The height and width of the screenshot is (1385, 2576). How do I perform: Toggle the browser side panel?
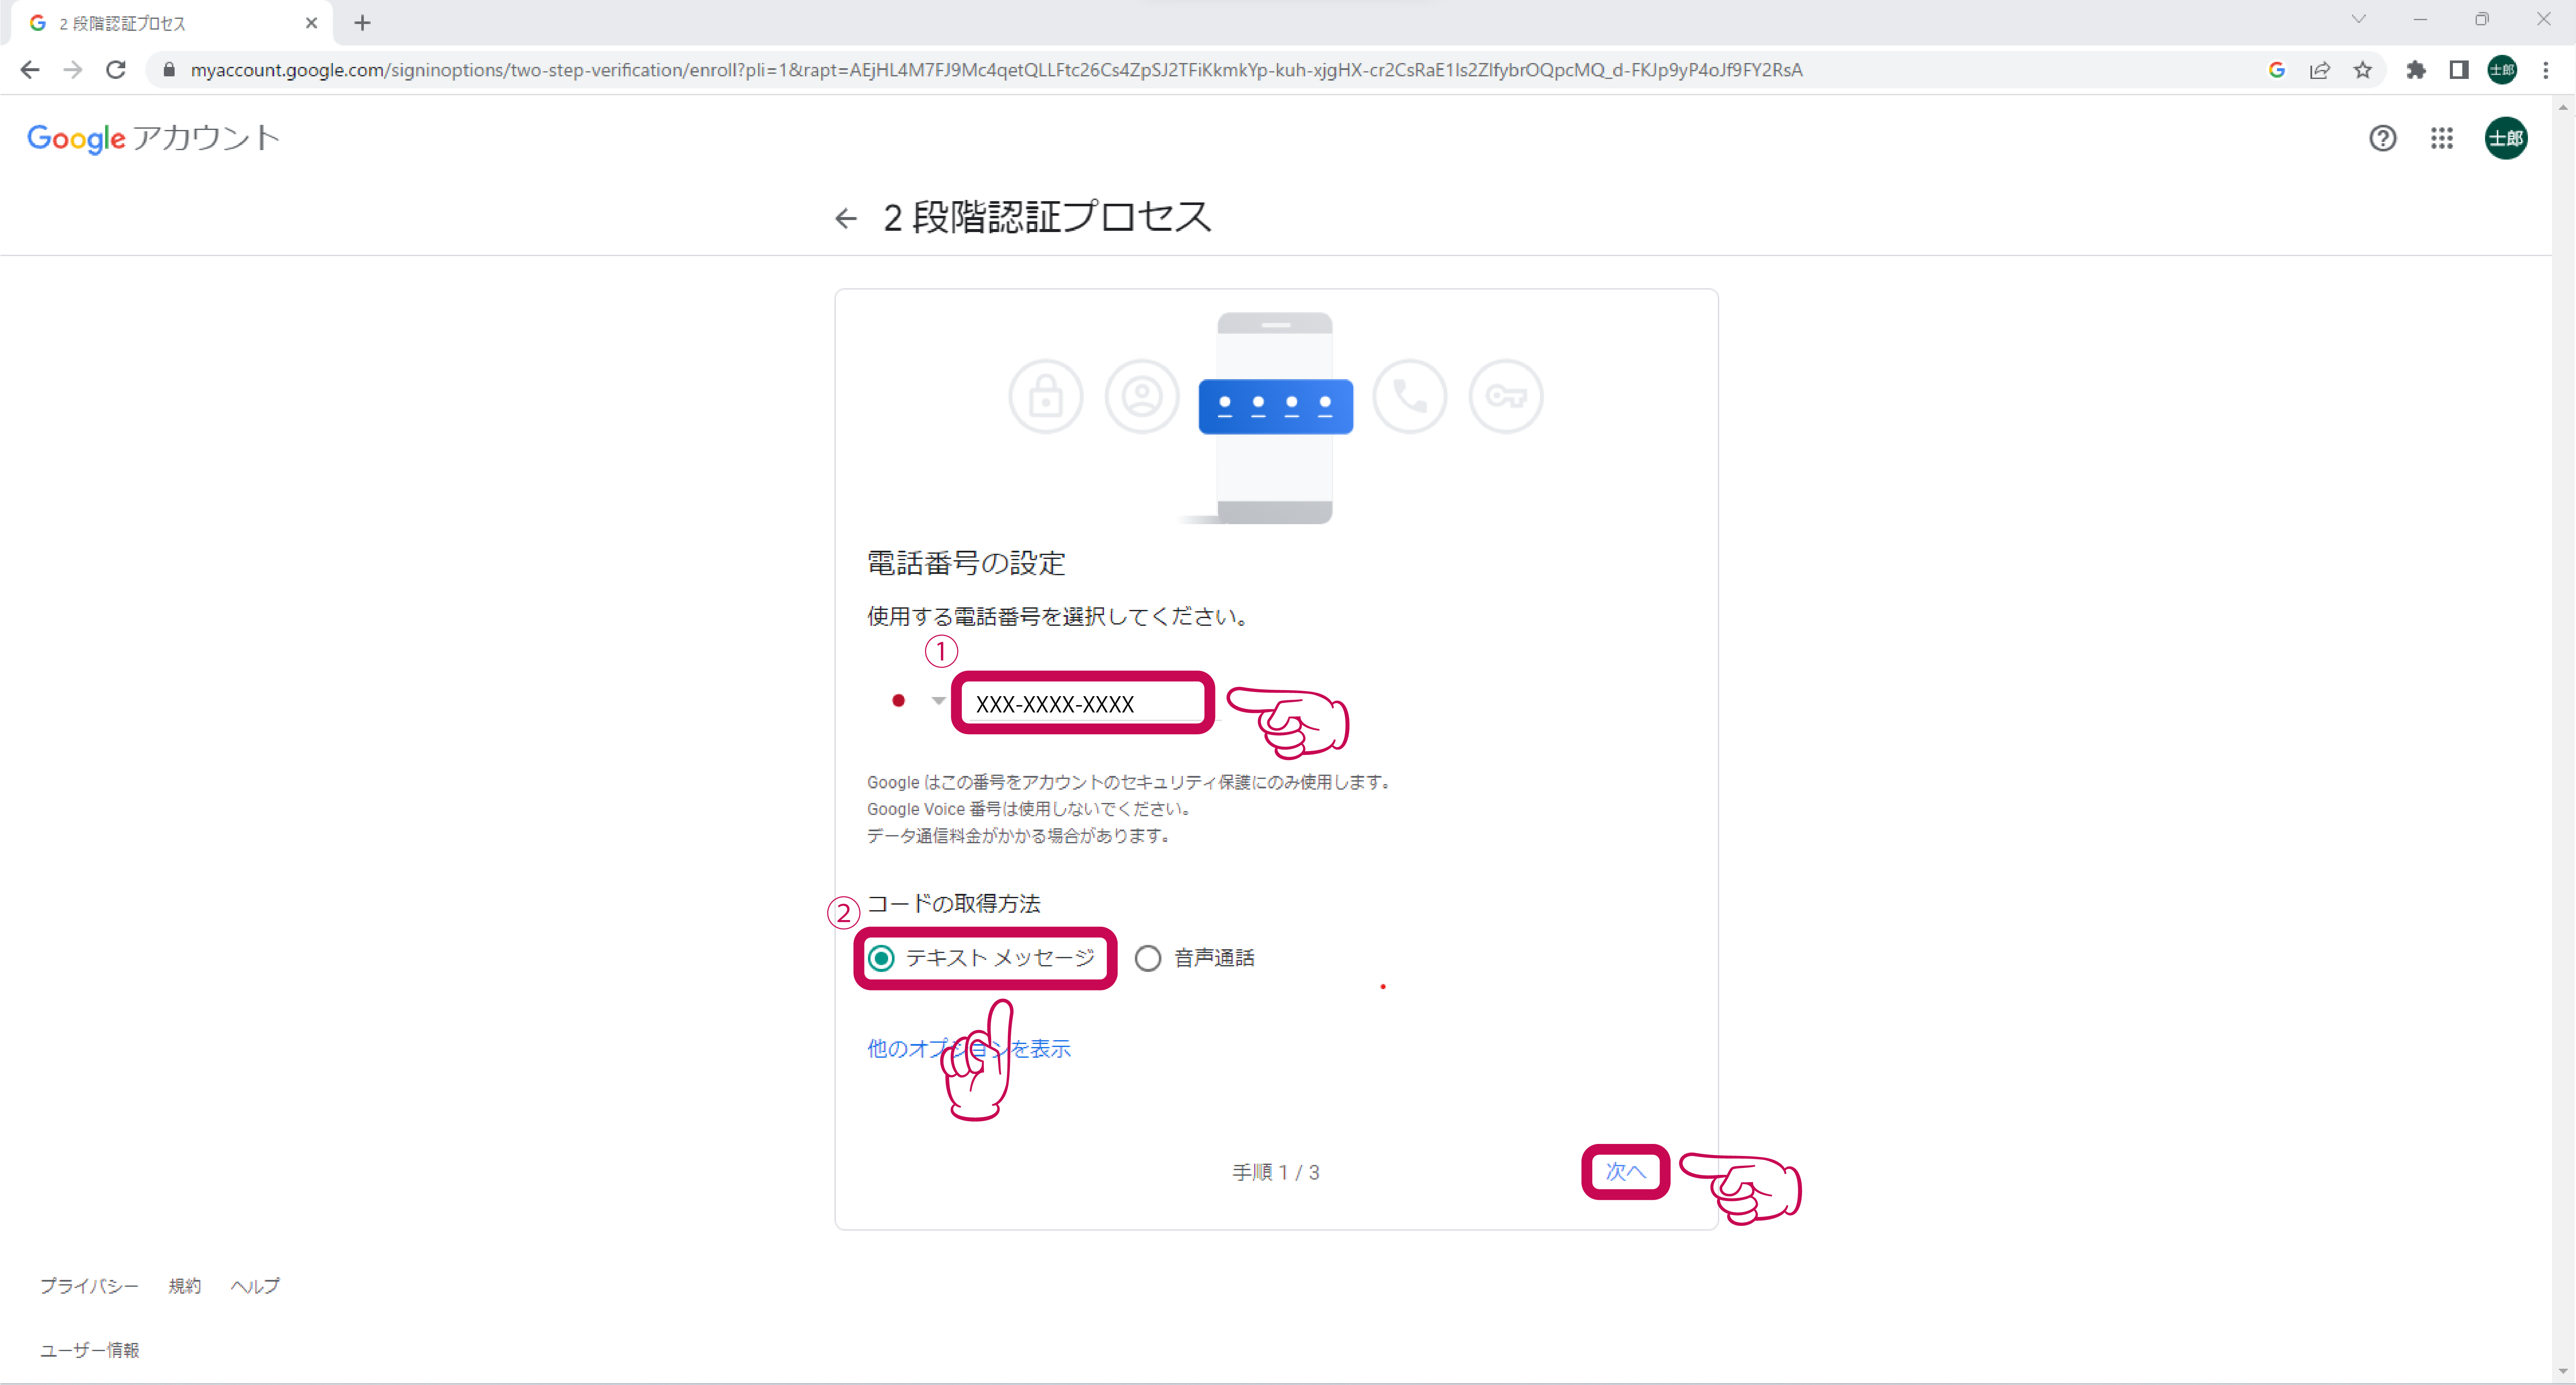(2459, 70)
